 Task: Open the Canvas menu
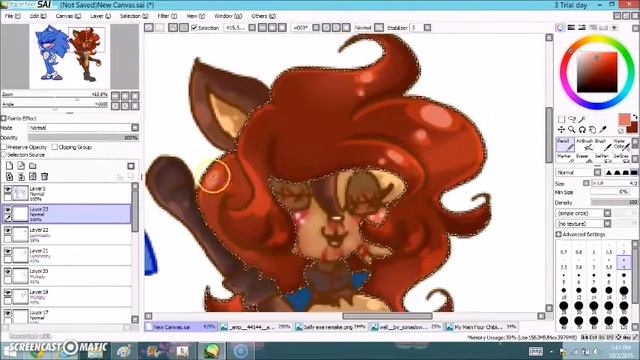68,16
